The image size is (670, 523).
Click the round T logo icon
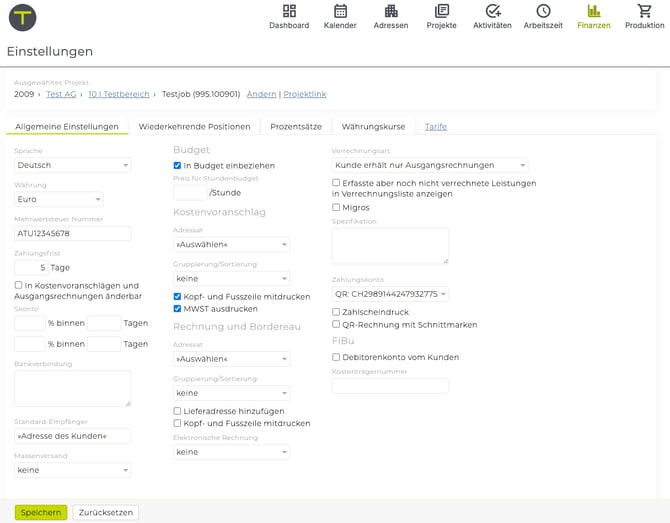pos(22,17)
